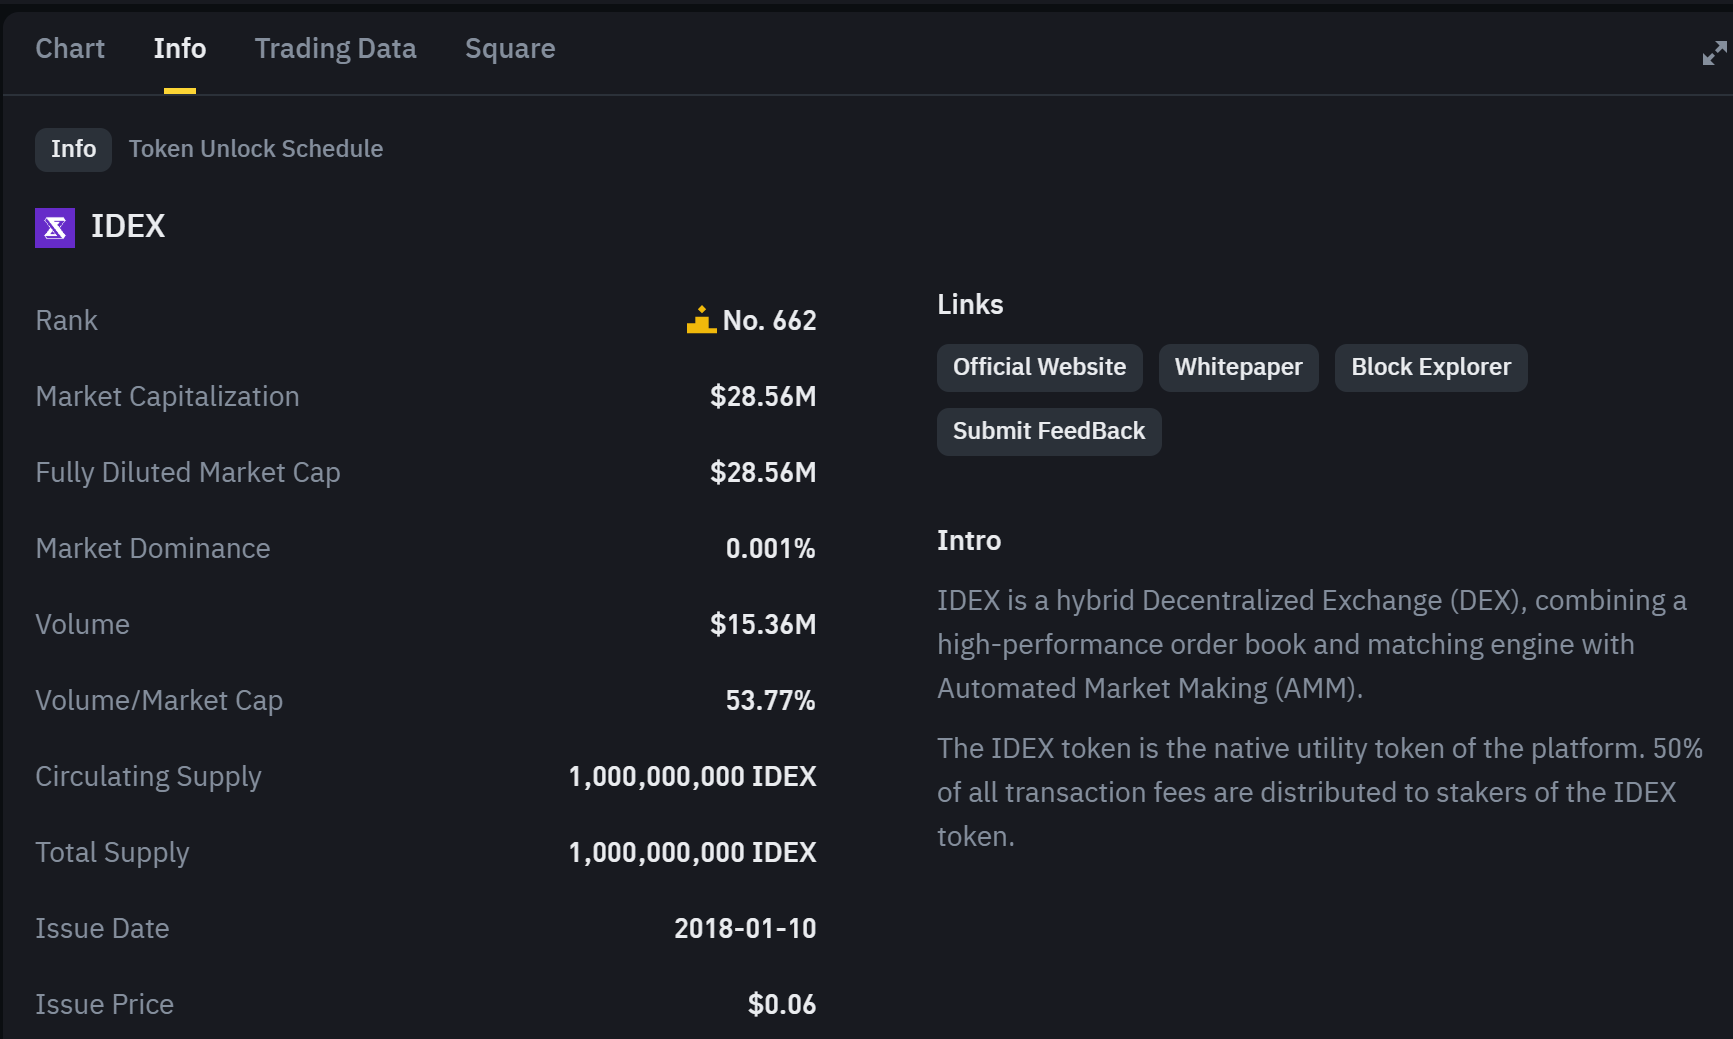Viewport: 1733px width, 1039px height.
Task: Click the Fully Diluted Market Cap value
Action: click(763, 472)
